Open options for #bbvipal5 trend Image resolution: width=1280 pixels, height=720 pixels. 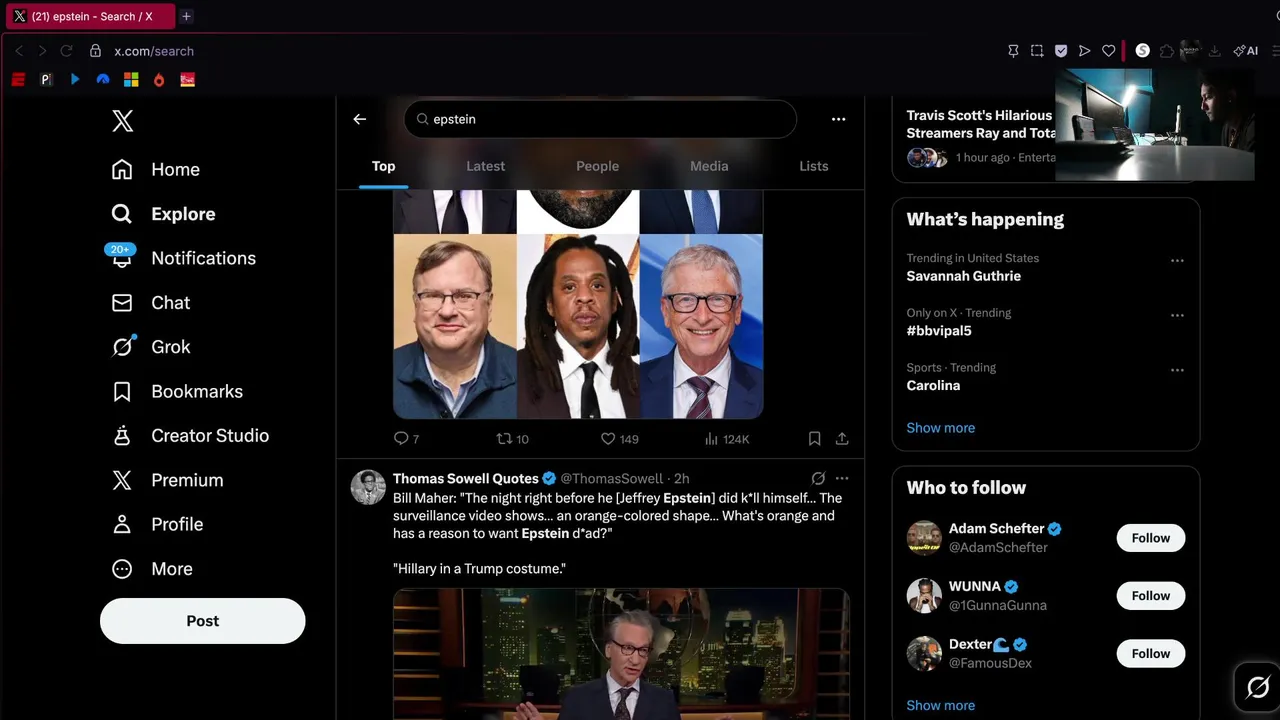tap(1177, 315)
